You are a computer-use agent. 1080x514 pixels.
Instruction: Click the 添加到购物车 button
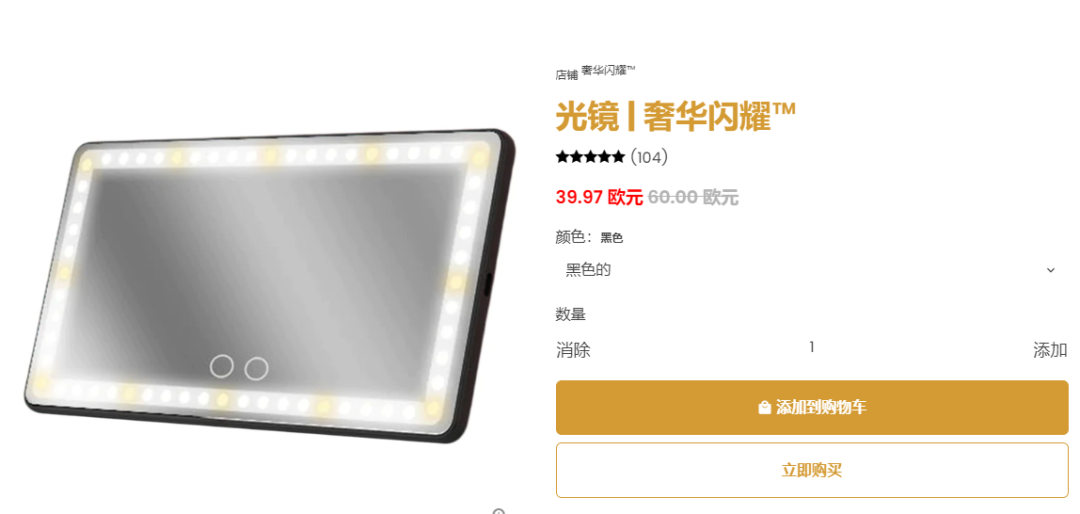[812, 408]
